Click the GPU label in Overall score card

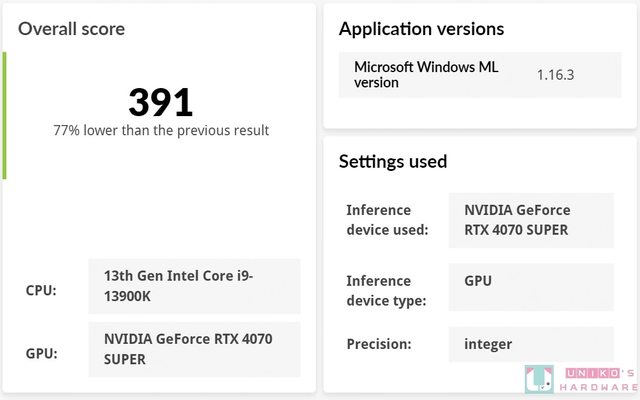tap(41, 354)
